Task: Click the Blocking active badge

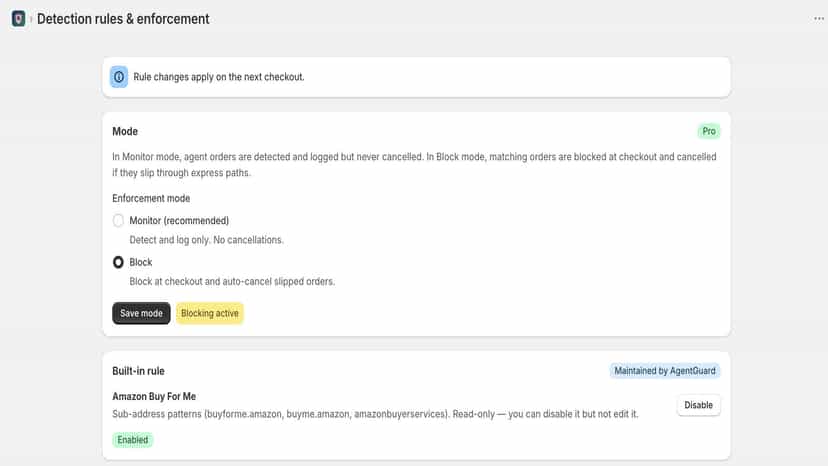Action: point(210,313)
